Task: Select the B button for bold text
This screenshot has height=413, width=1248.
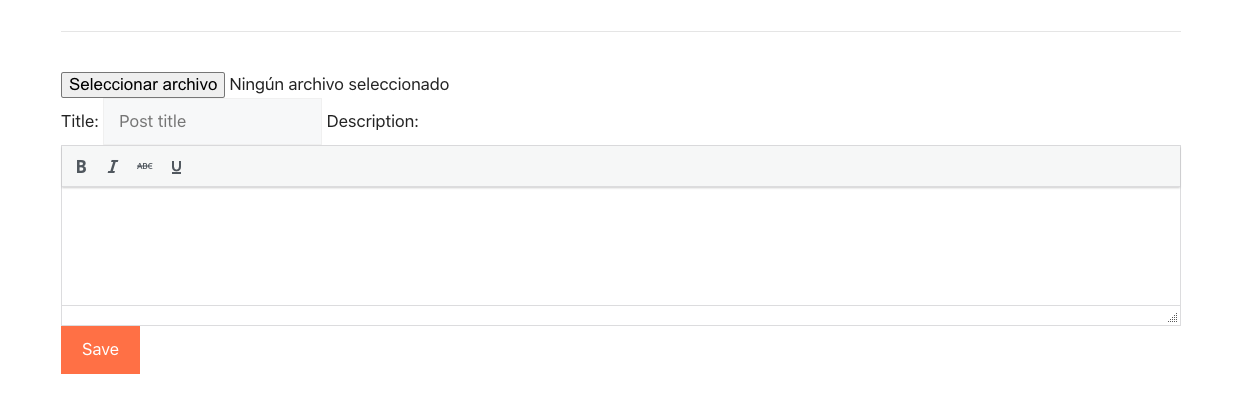Action: 81,167
